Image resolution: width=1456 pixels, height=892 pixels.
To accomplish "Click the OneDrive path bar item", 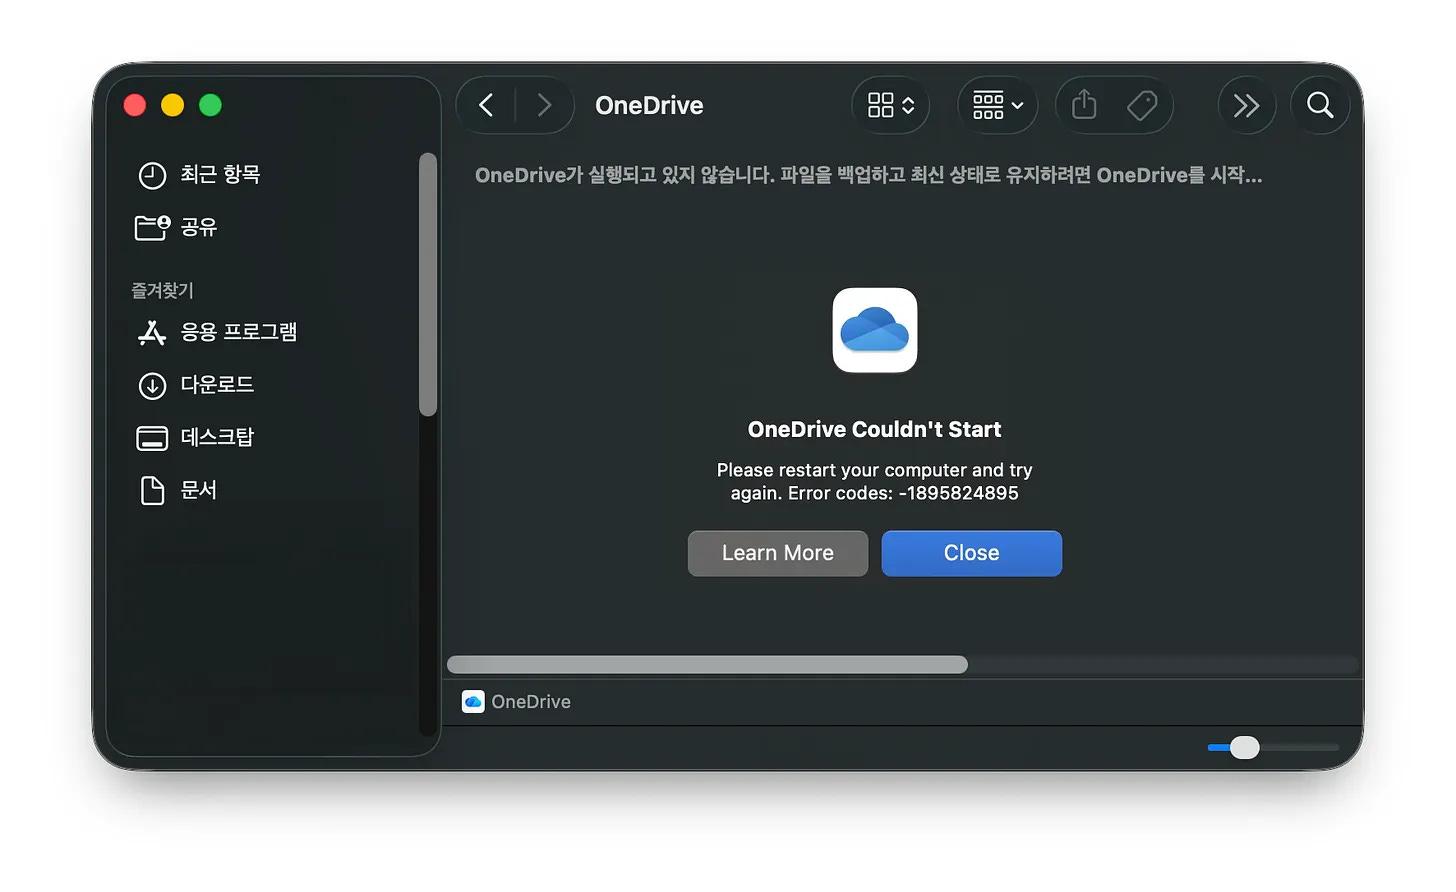I will 517,702.
